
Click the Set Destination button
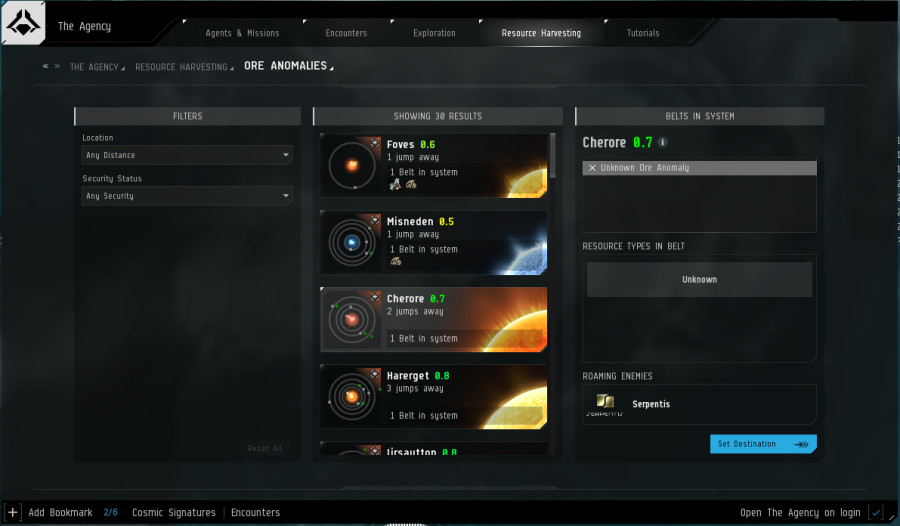763,444
